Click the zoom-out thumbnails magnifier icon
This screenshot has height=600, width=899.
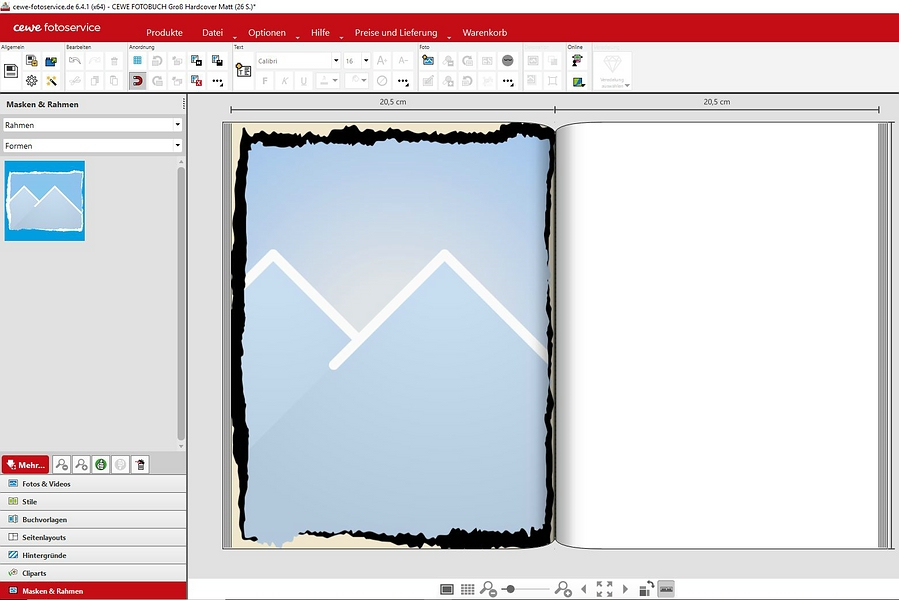point(62,465)
